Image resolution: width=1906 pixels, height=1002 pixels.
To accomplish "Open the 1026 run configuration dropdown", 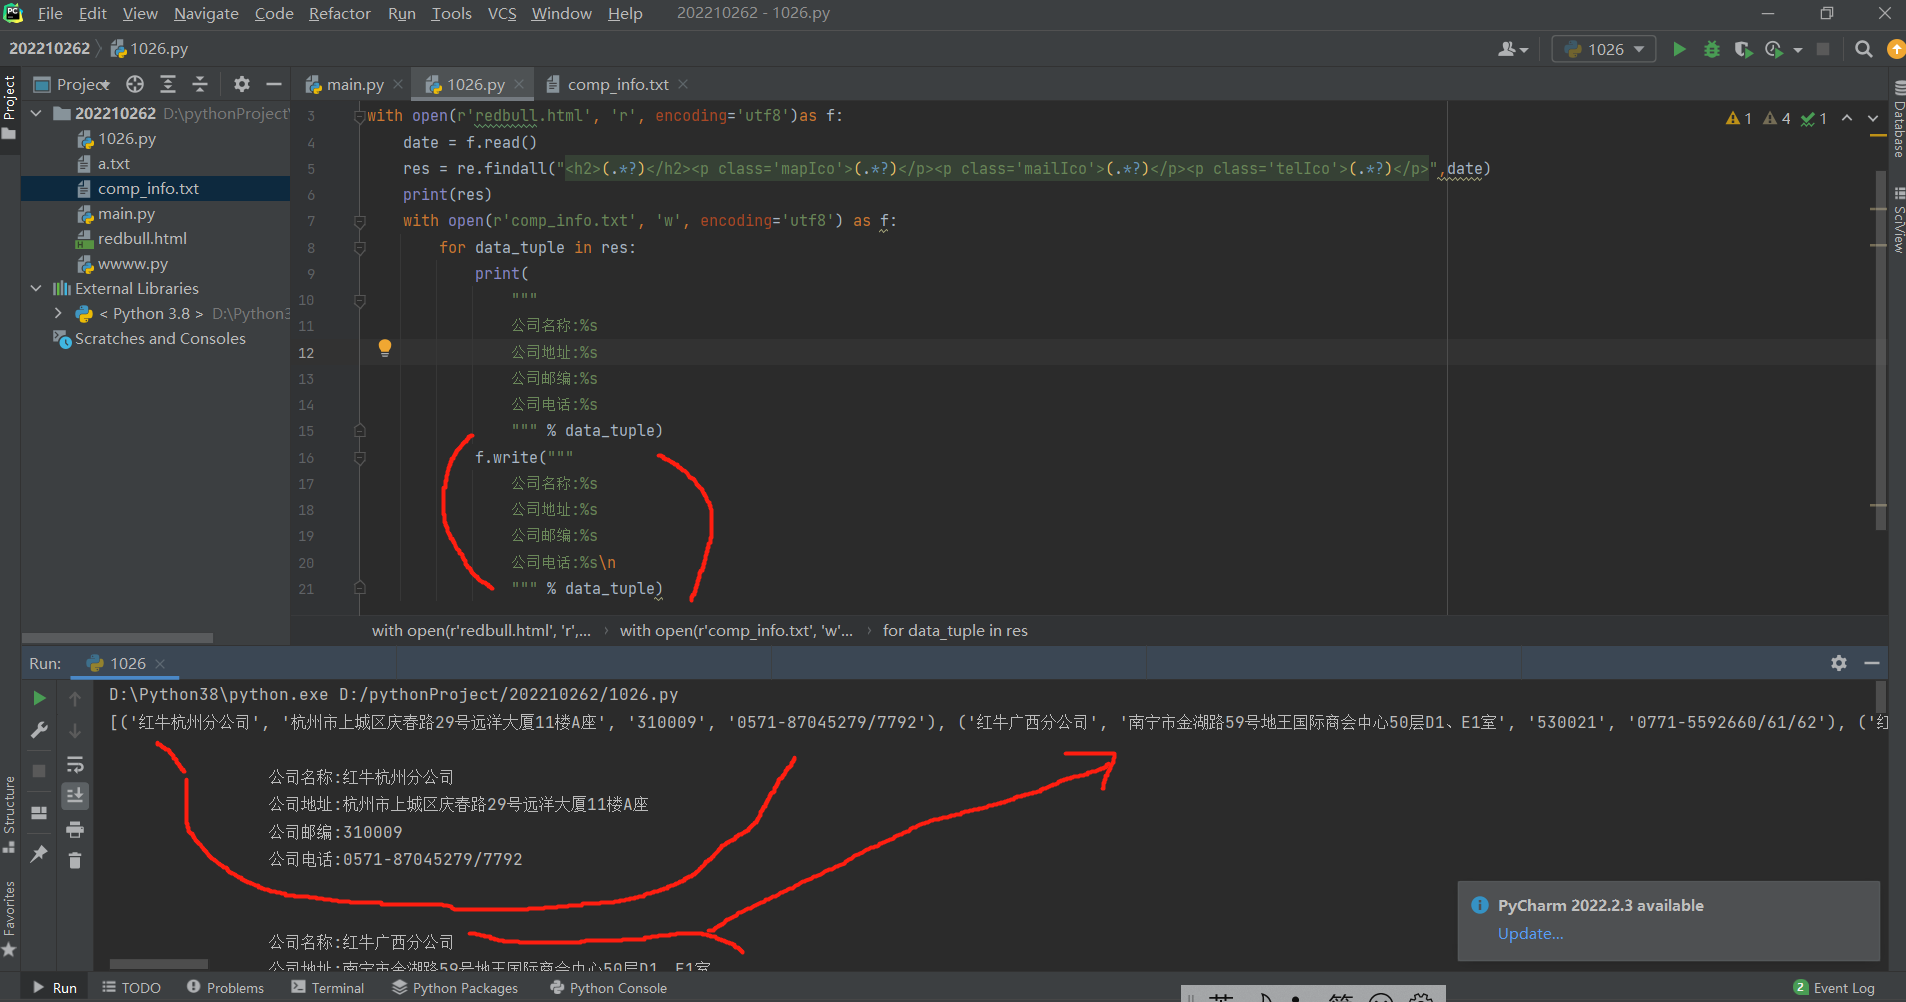I will click(1604, 49).
